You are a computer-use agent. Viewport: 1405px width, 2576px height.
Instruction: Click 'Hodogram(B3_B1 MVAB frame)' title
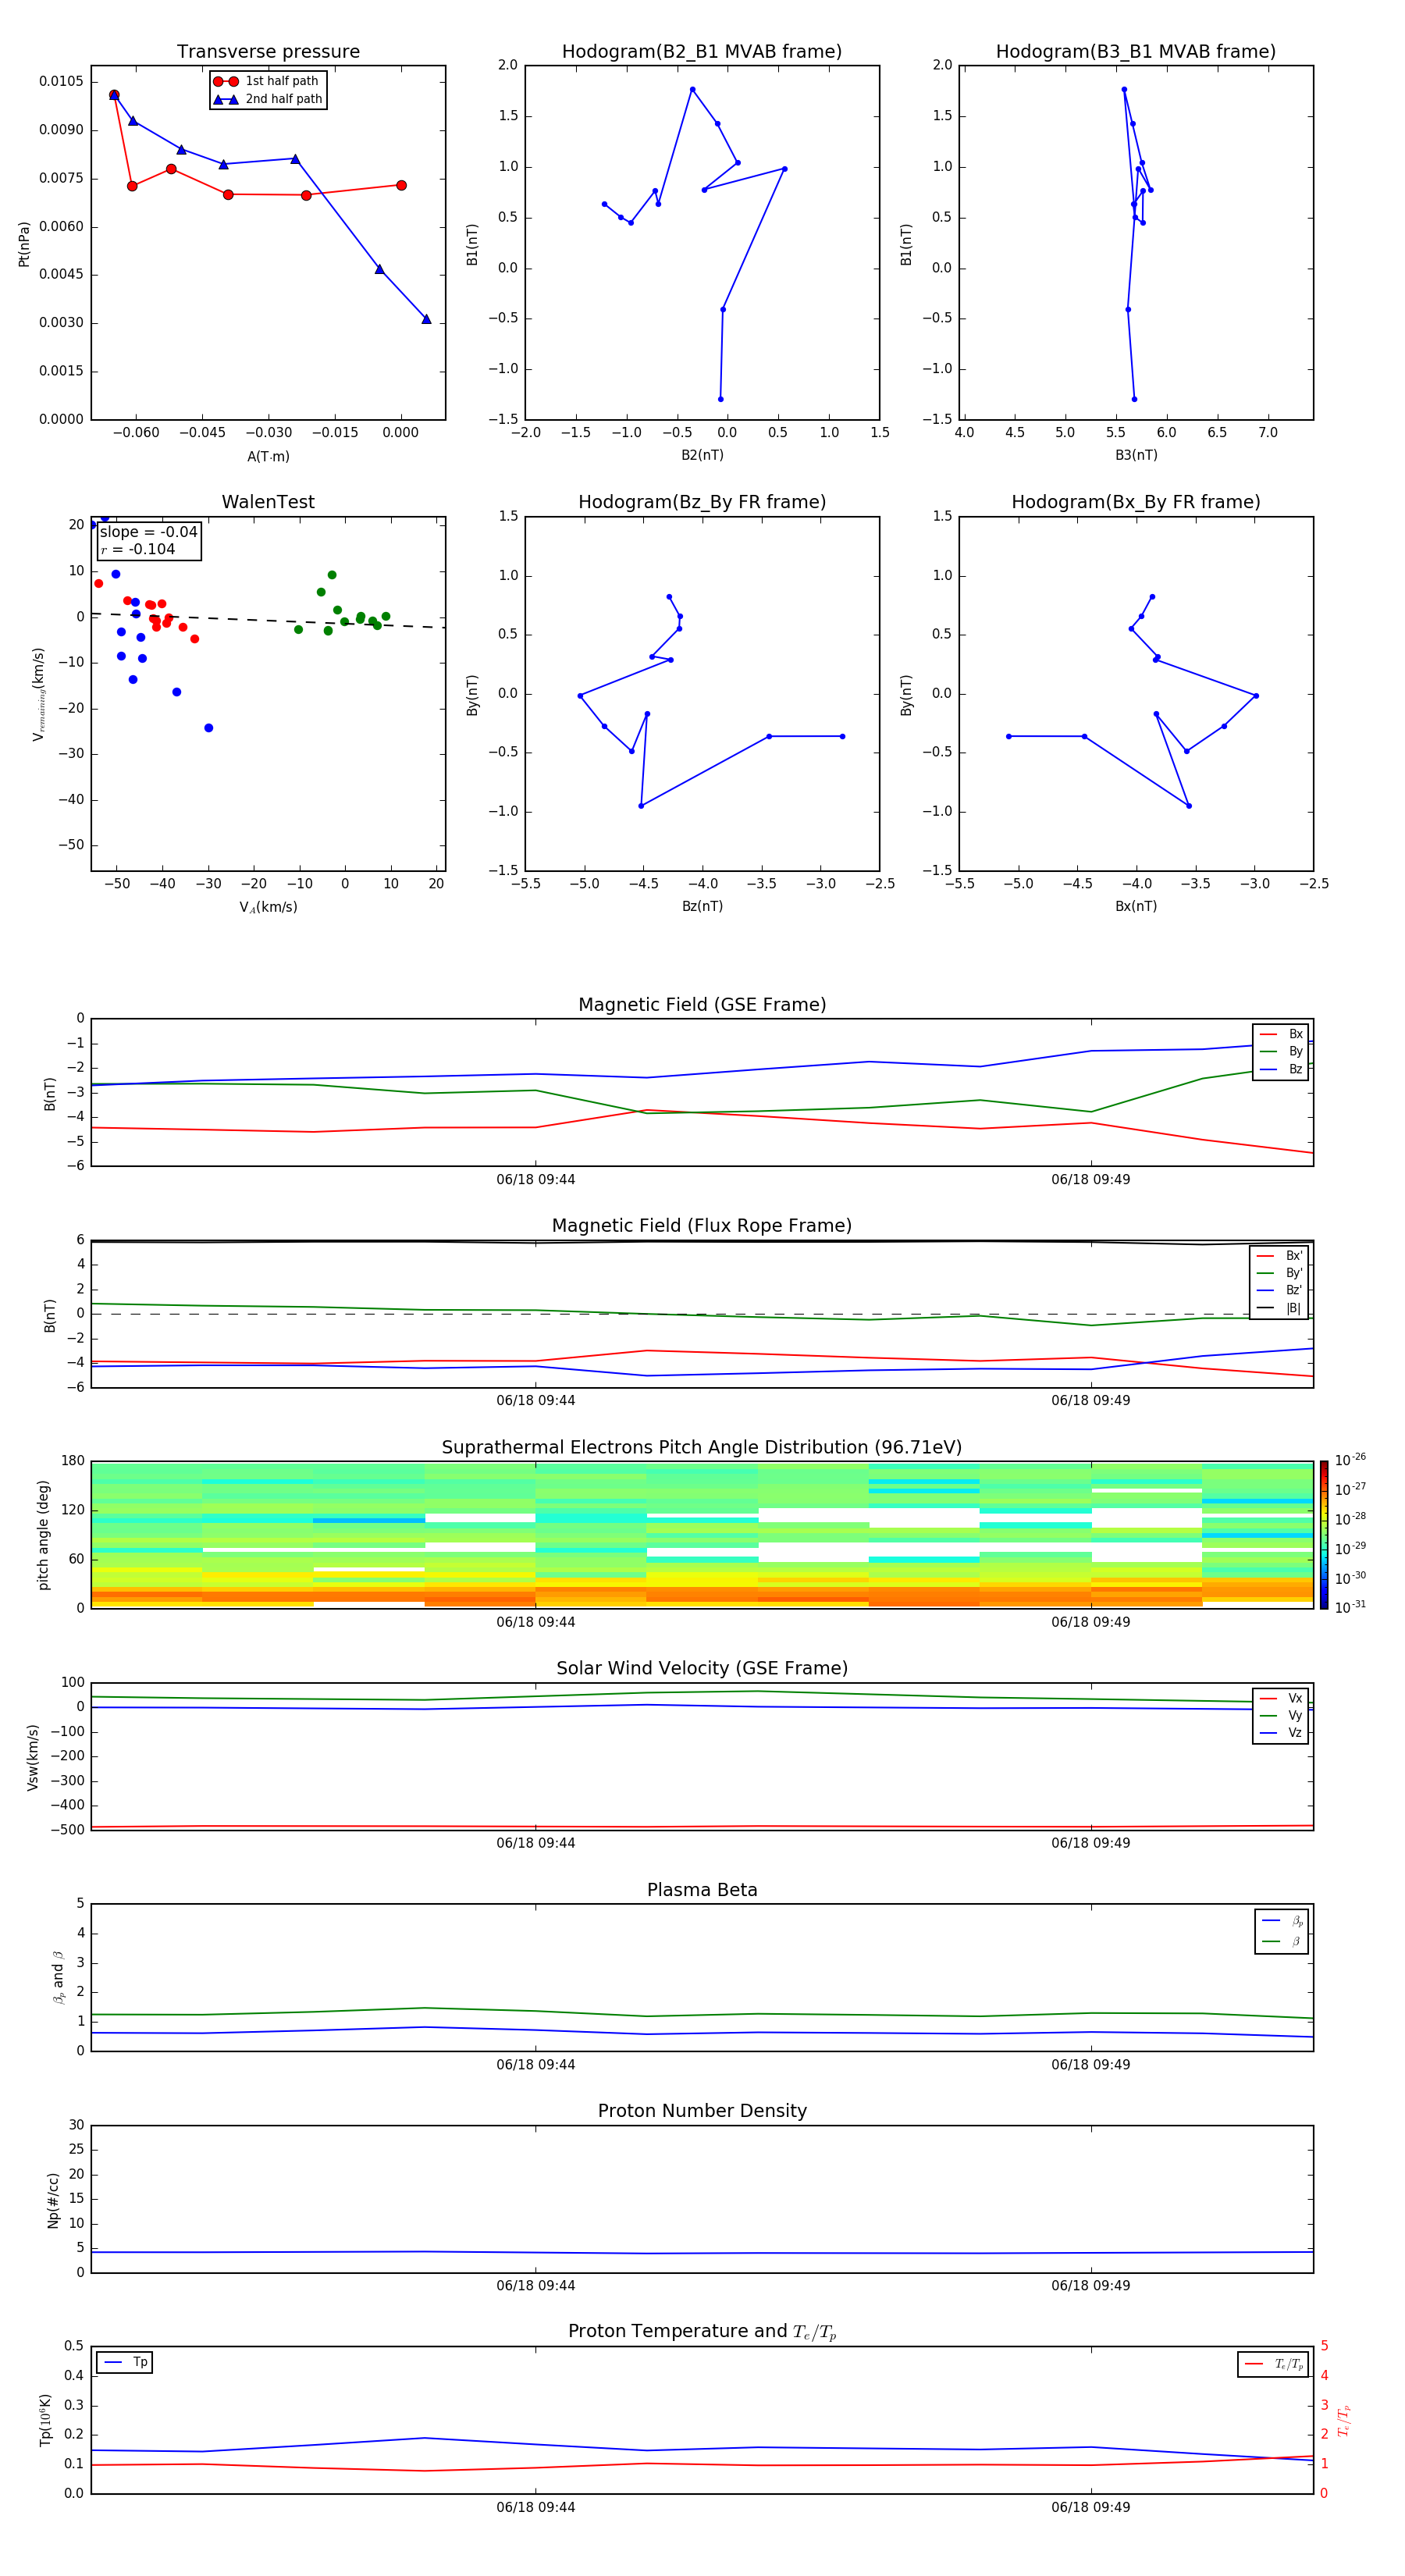point(1136,52)
